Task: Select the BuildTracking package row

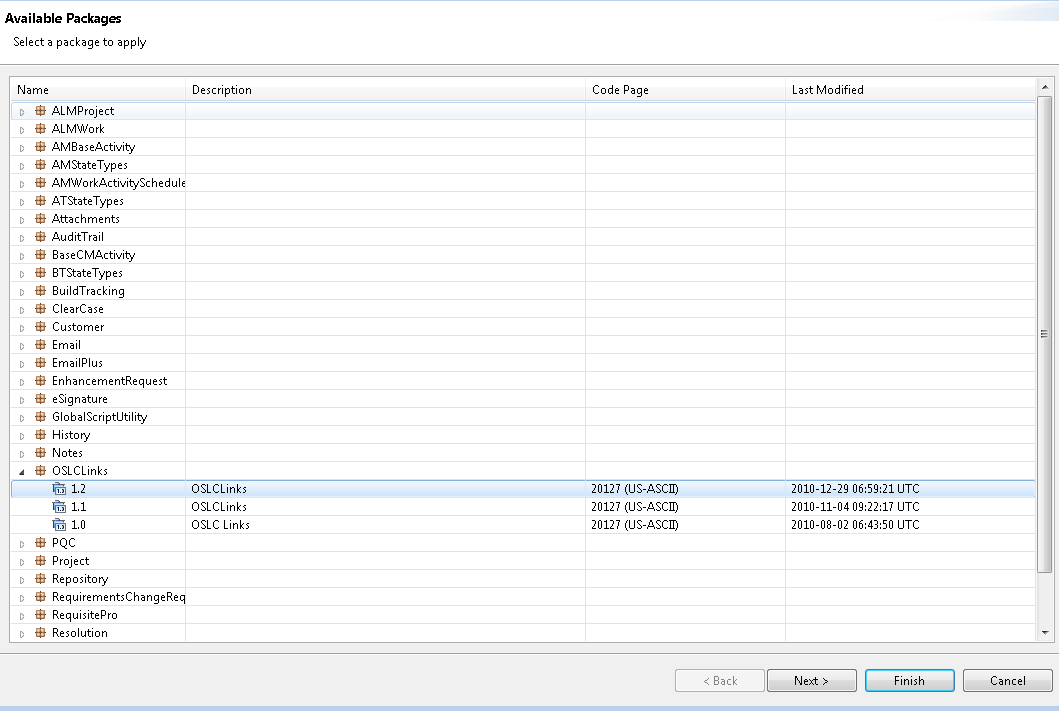Action: click(x=88, y=291)
